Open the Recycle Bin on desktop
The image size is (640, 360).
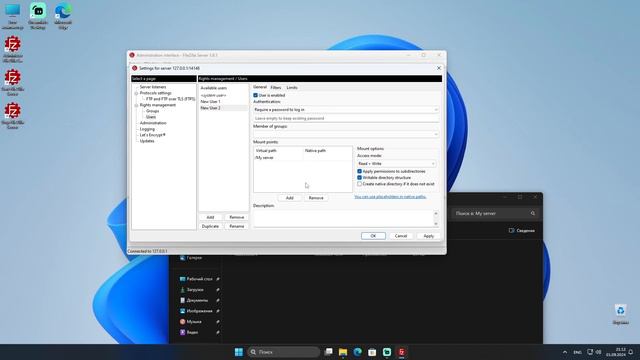620,314
